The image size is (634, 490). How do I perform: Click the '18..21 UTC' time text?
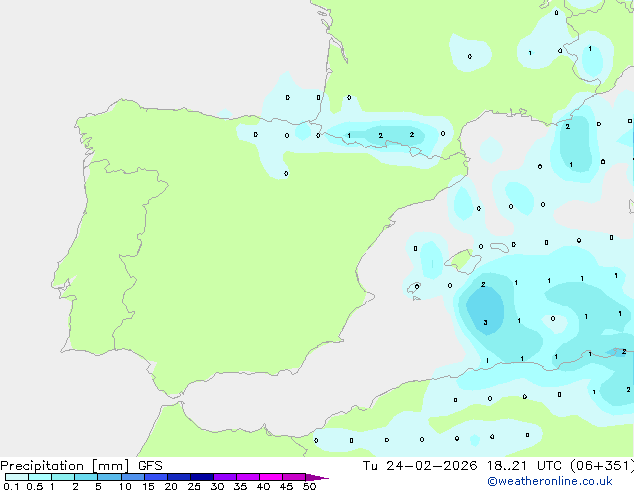point(524,466)
